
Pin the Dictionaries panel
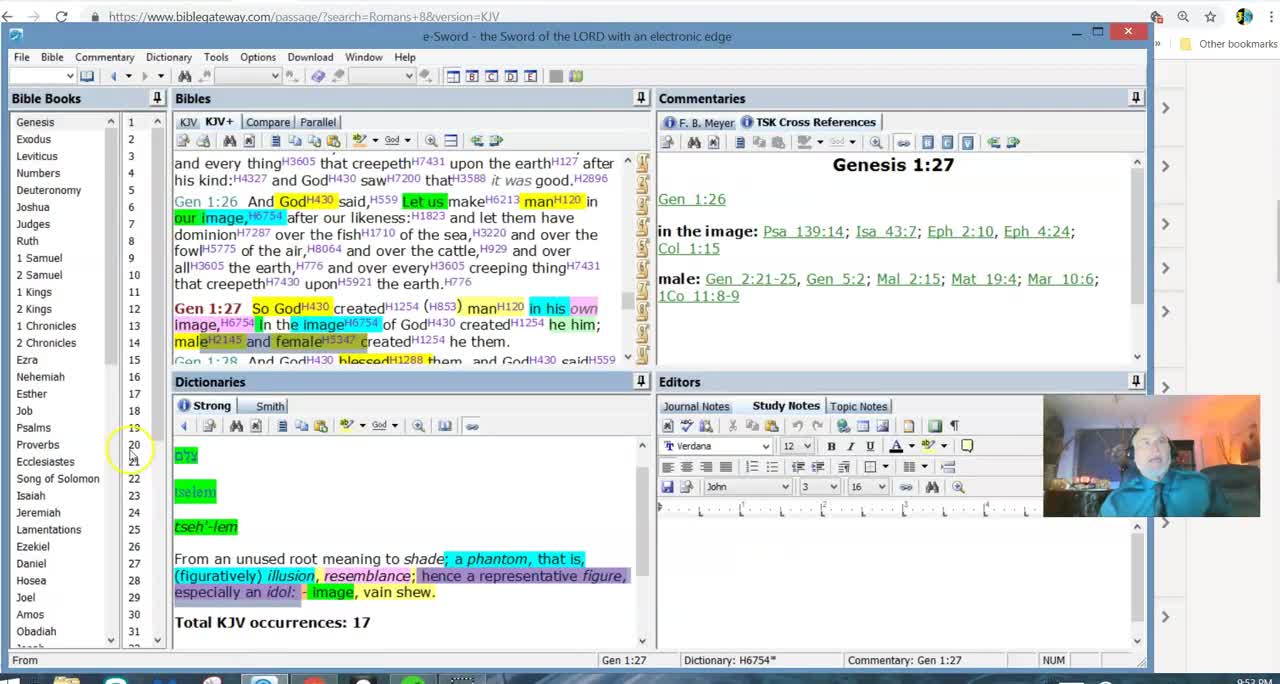(x=640, y=381)
